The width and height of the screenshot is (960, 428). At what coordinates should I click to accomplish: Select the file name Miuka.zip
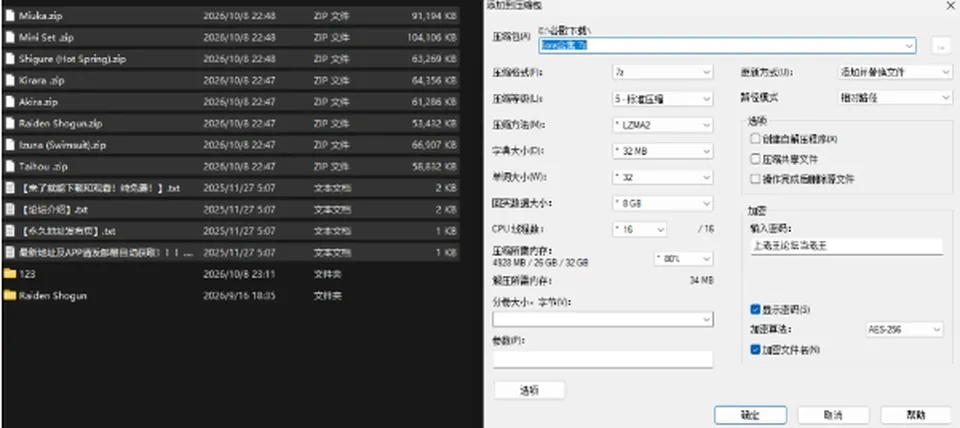(40, 16)
